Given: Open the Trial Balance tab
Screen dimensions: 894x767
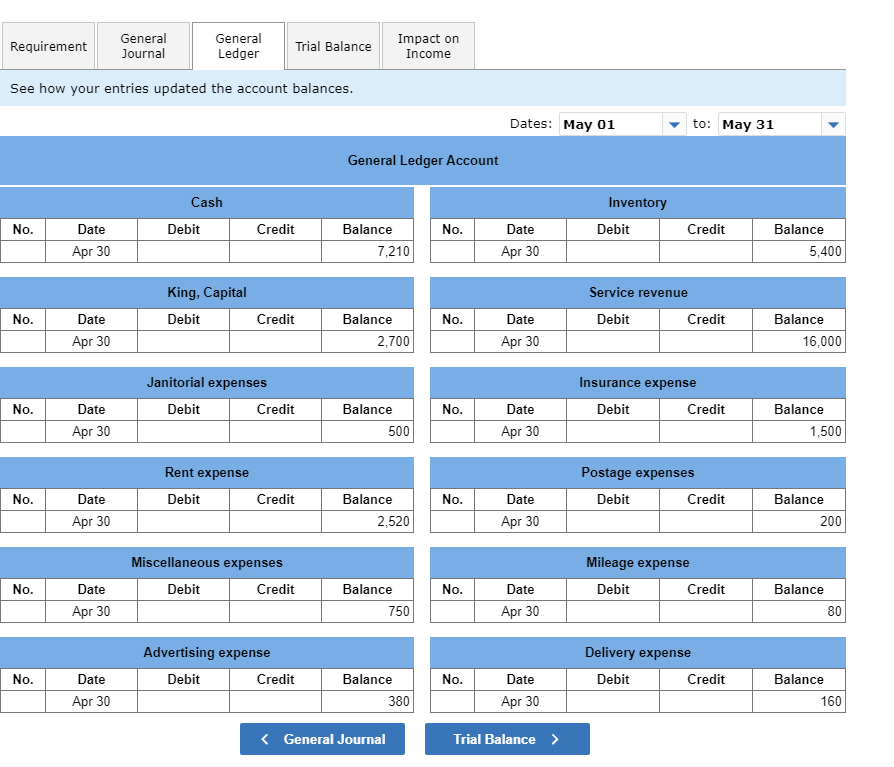Looking at the screenshot, I should [x=333, y=46].
